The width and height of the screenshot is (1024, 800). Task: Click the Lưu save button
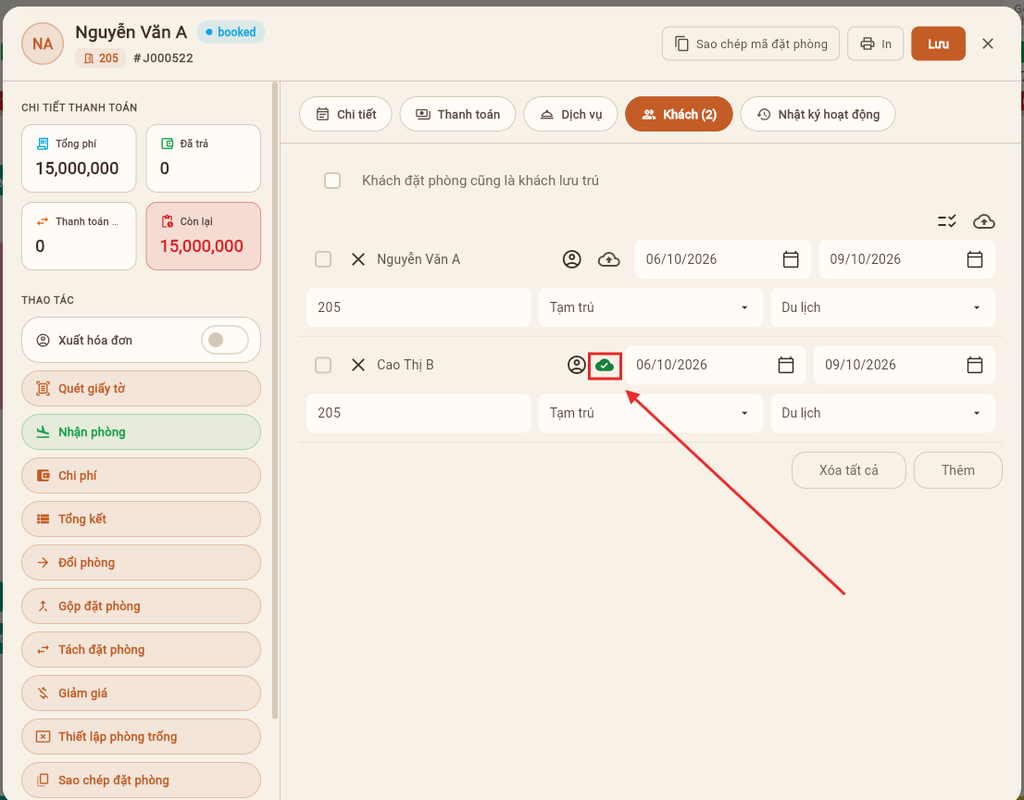click(x=938, y=44)
